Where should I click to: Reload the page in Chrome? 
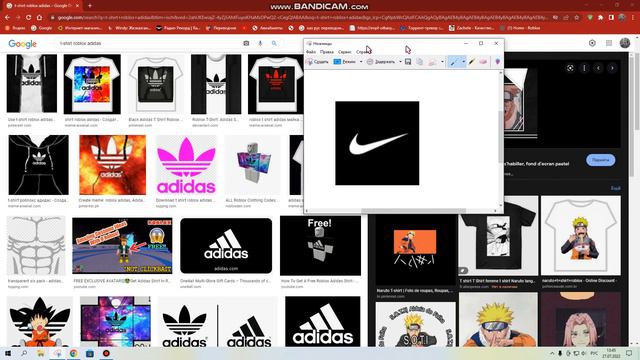29,18
